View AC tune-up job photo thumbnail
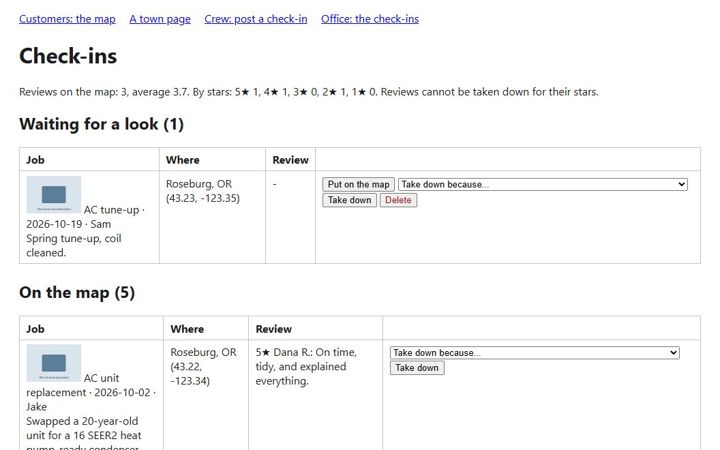720x450 pixels. coord(54,195)
